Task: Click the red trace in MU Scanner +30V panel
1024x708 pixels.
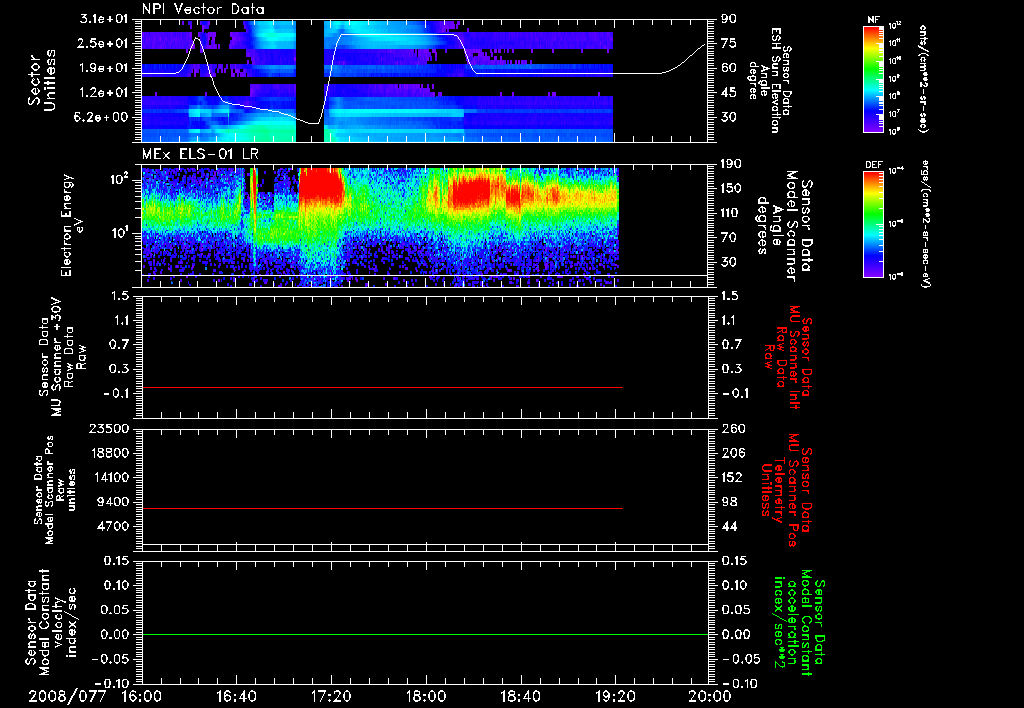Action: (382, 387)
